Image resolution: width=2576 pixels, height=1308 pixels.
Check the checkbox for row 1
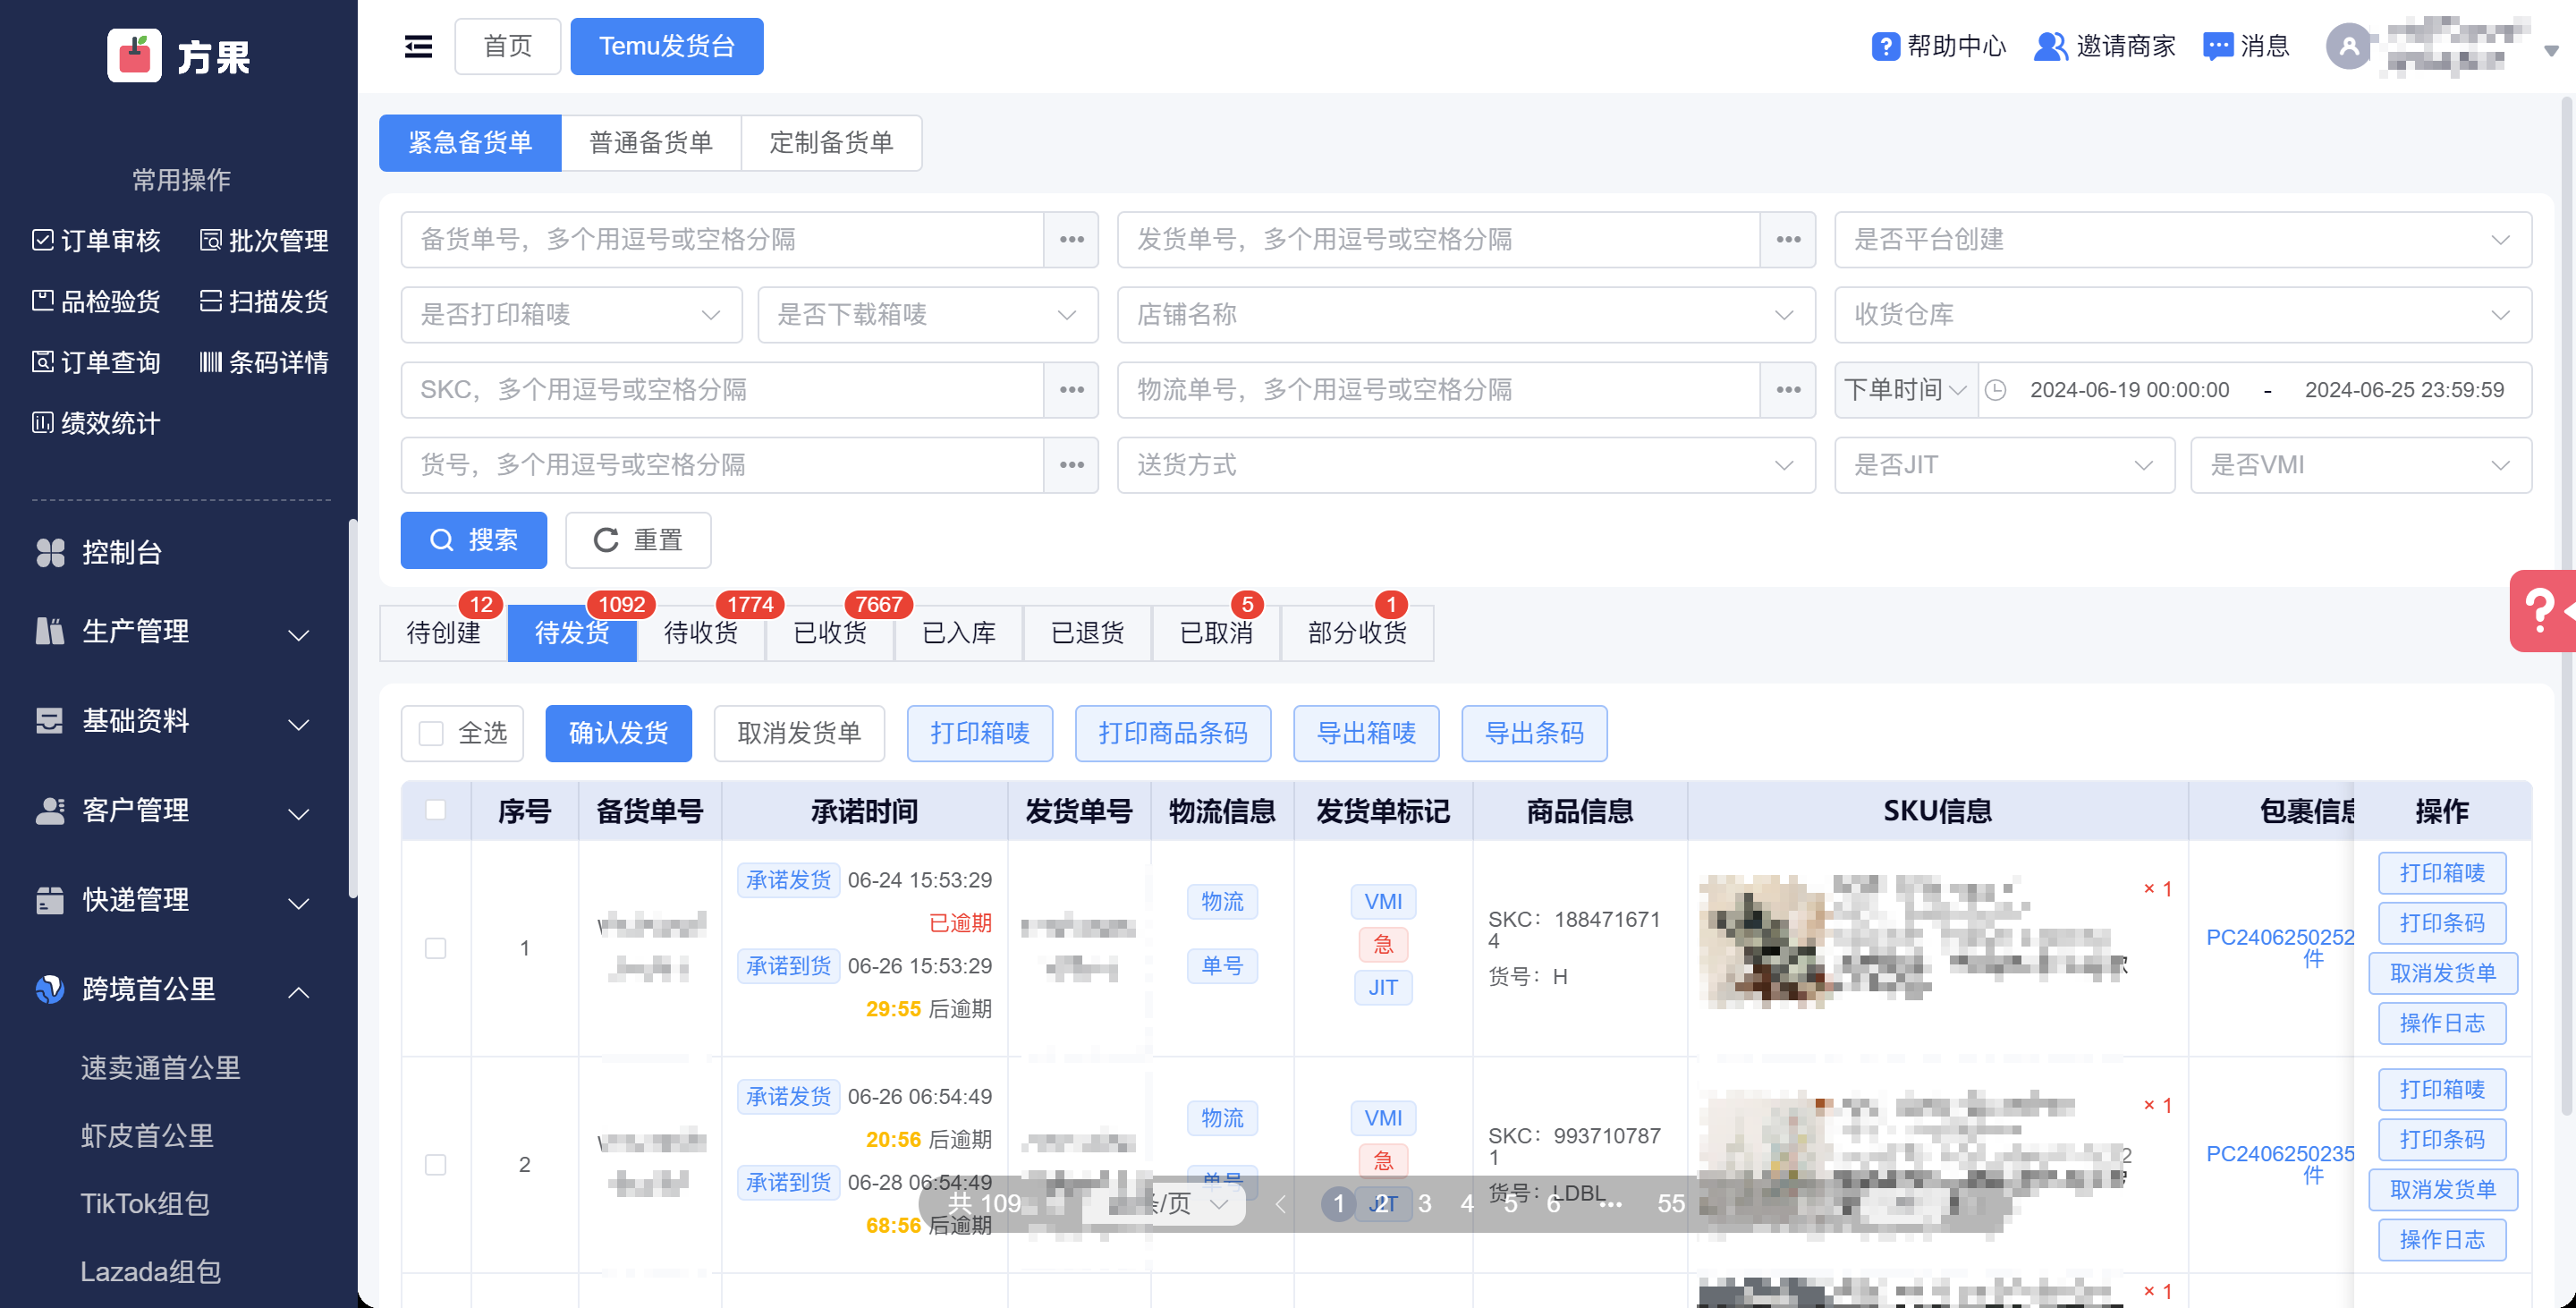(x=435, y=947)
